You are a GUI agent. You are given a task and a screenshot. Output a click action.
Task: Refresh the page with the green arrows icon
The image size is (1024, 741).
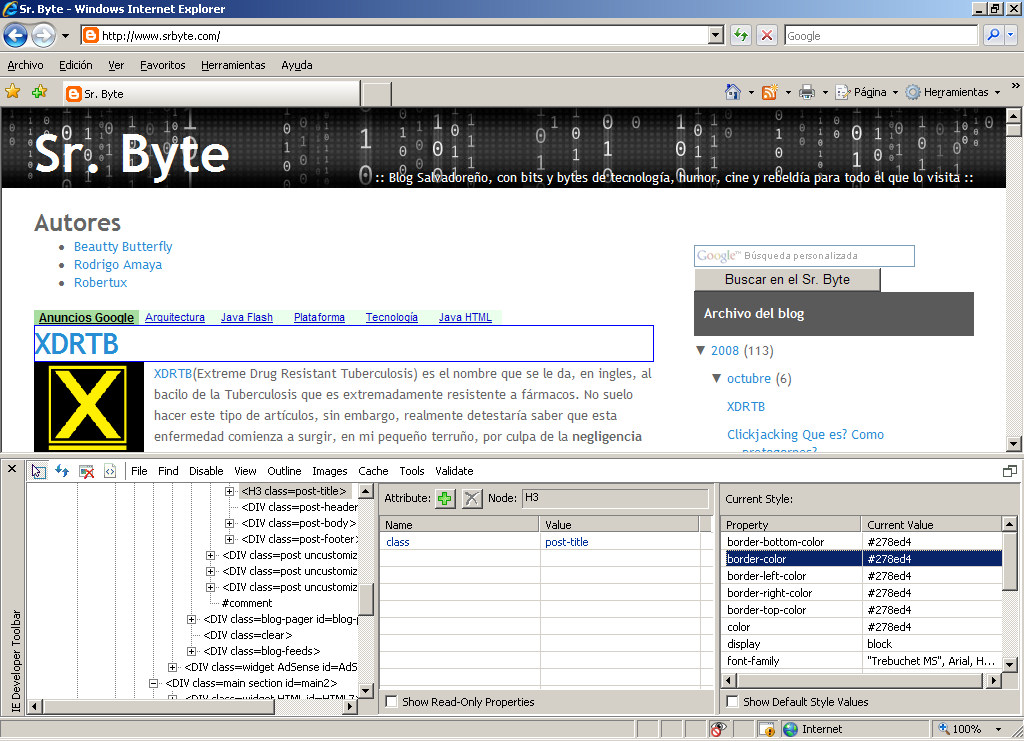(x=741, y=35)
